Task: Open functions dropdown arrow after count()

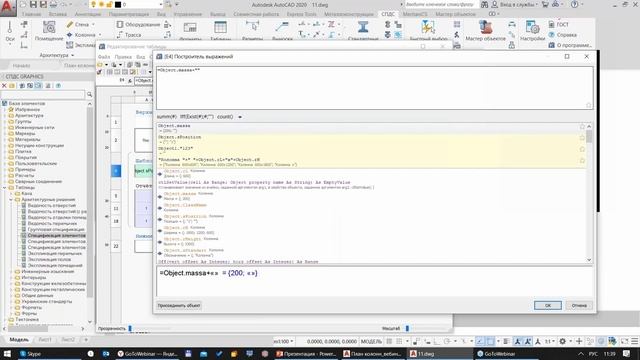Action: (x=240, y=117)
